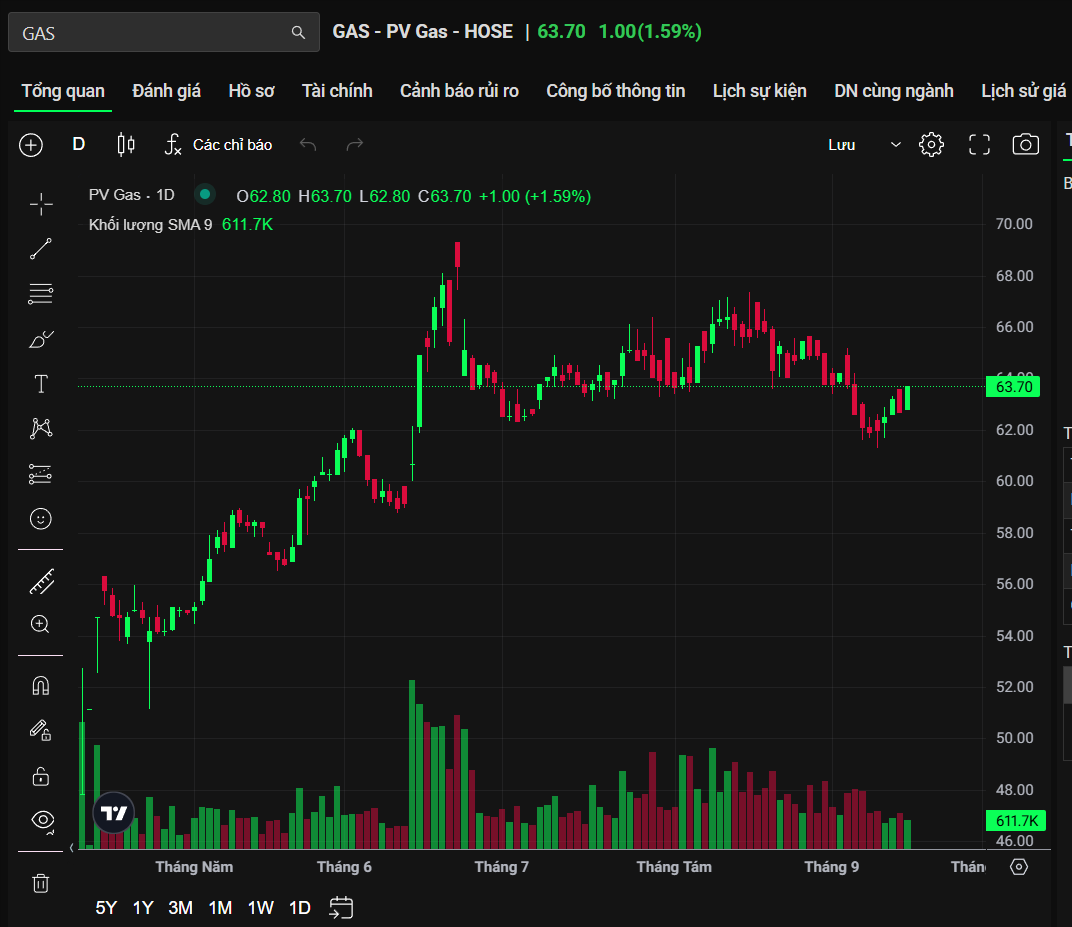Click the green market status dot
Screen dimensions: 1072x927
[x=204, y=195]
